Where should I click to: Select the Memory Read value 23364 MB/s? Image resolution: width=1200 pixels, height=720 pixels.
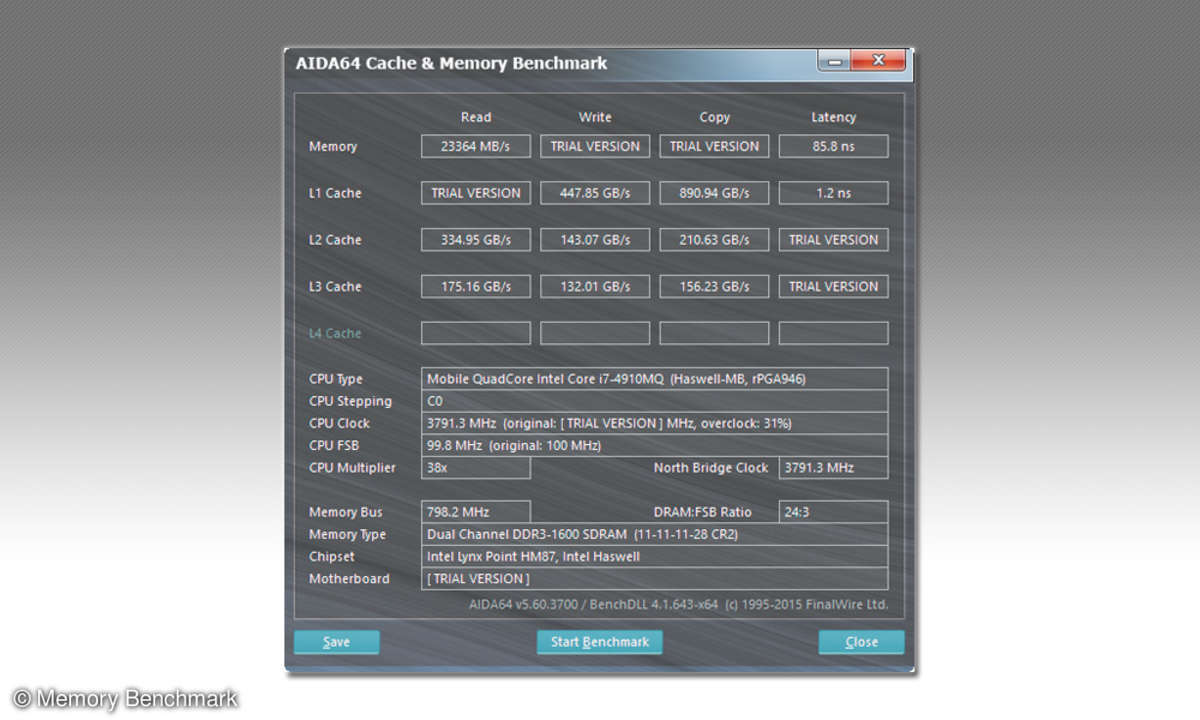click(x=476, y=146)
